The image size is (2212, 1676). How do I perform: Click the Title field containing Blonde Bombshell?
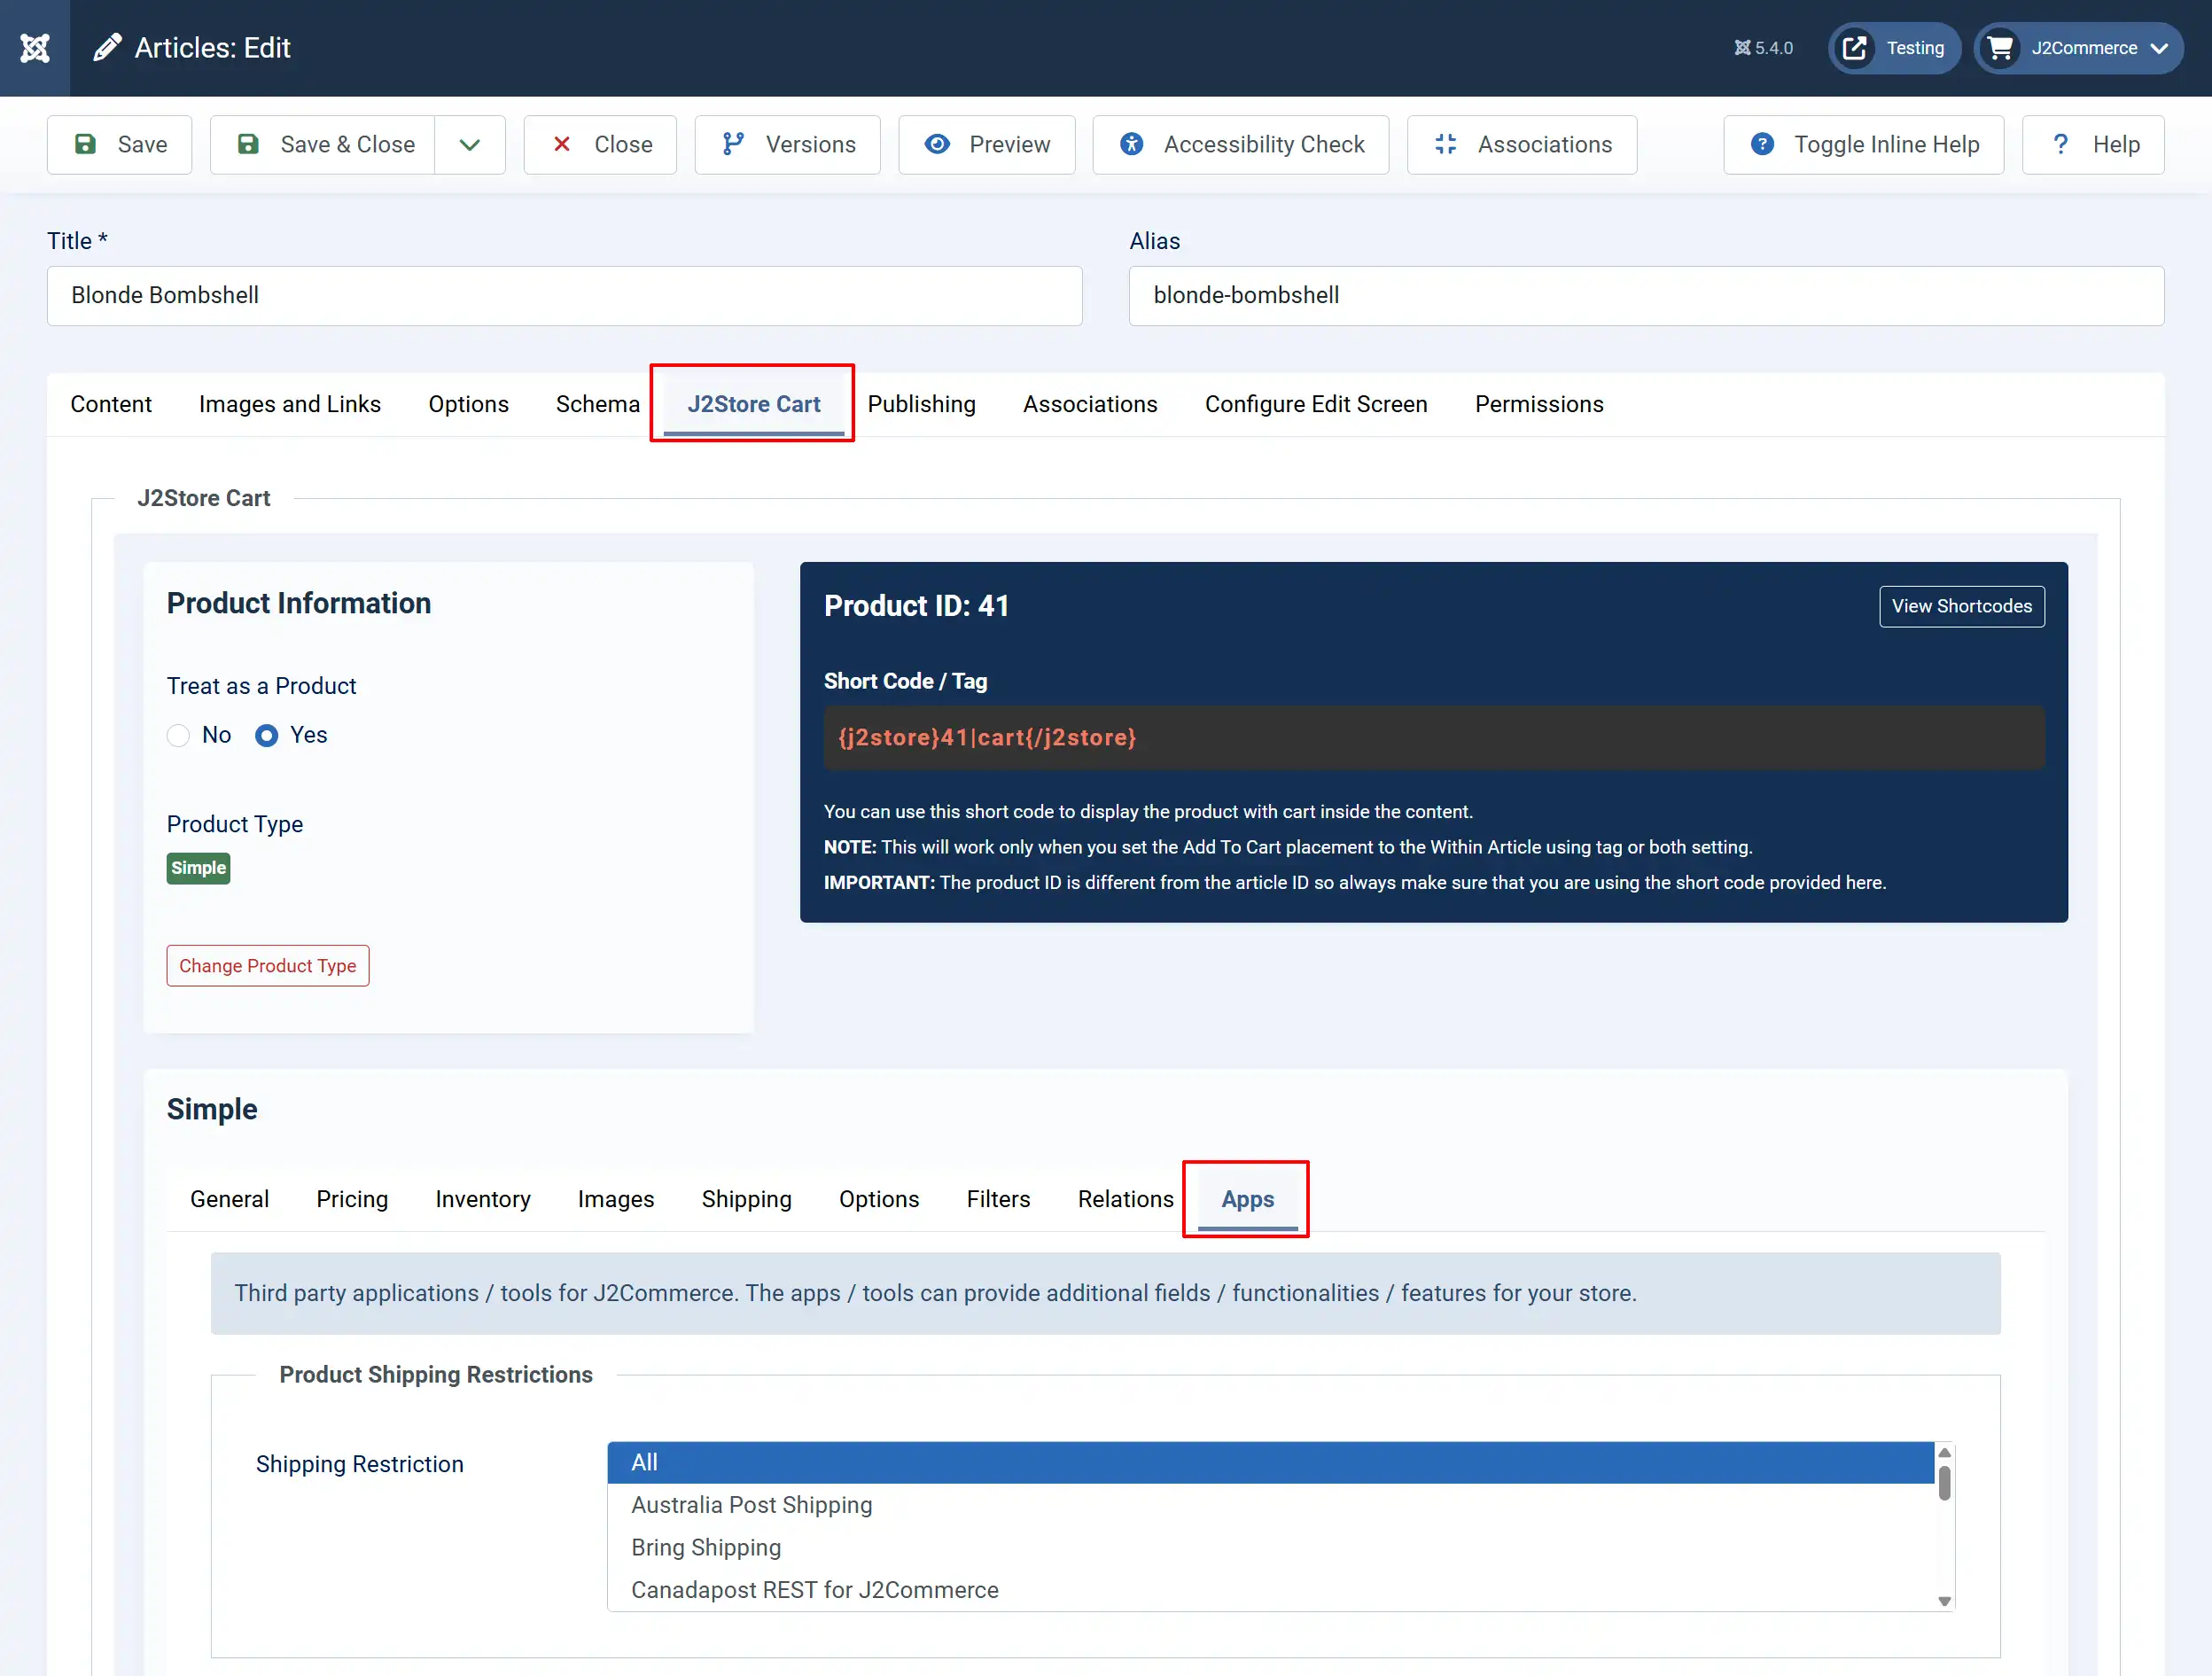564,295
